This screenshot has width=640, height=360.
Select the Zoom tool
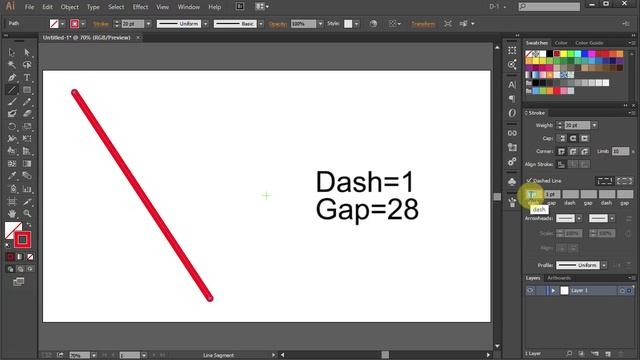(27, 213)
